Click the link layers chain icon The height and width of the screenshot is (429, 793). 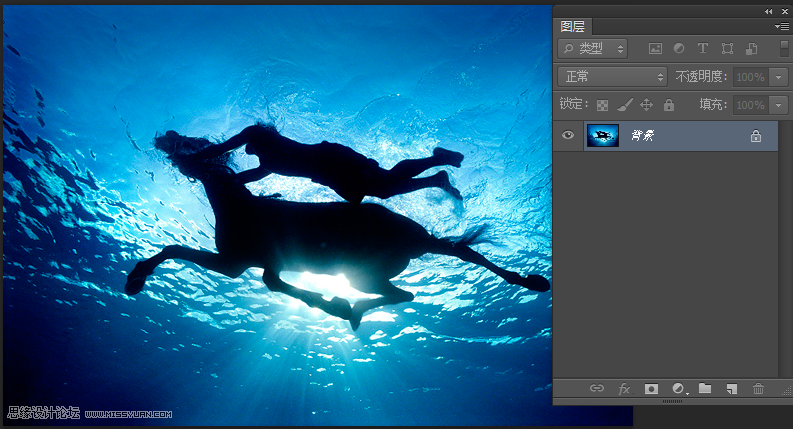pyautogui.click(x=597, y=389)
